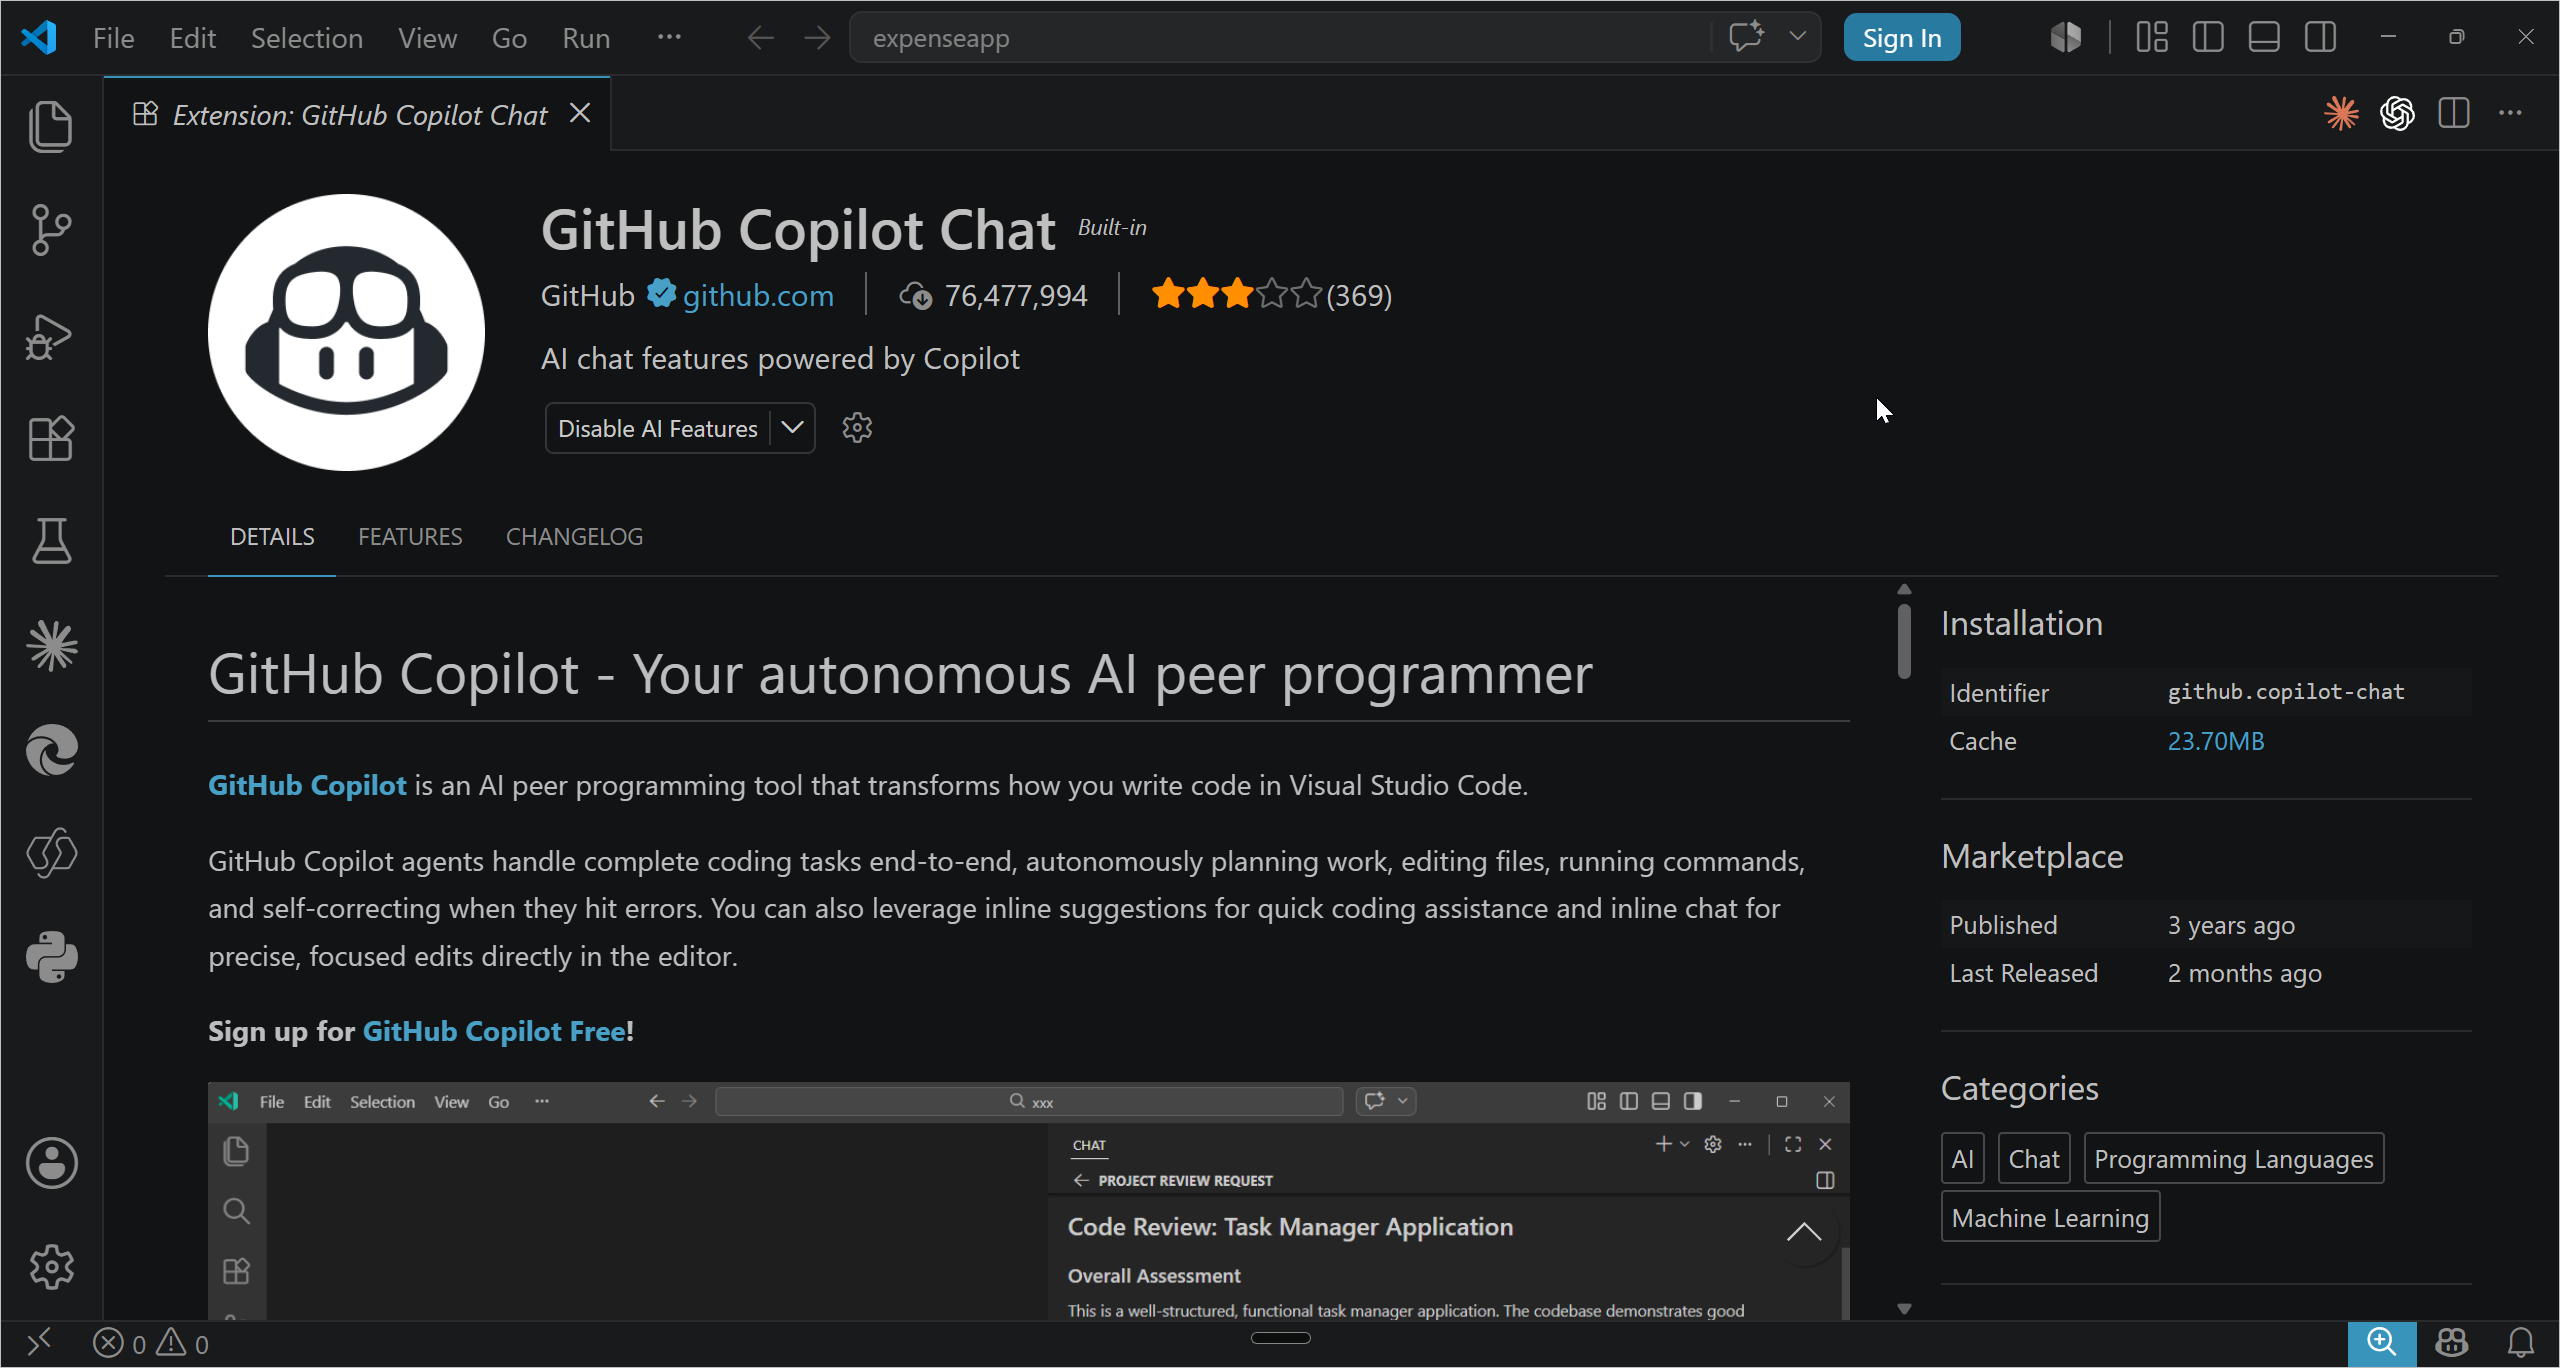The image size is (2560, 1368).
Task: Toggle the Secondary Side Bar visibility
Action: [x=2320, y=37]
